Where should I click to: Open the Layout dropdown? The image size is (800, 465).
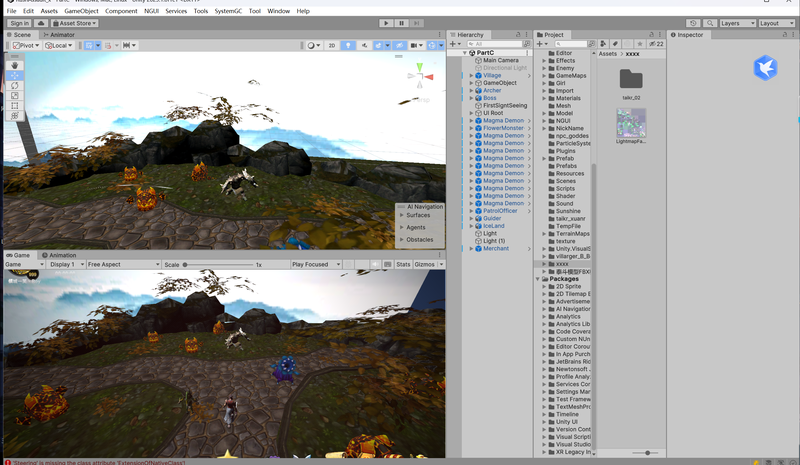pyautogui.click(x=777, y=23)
